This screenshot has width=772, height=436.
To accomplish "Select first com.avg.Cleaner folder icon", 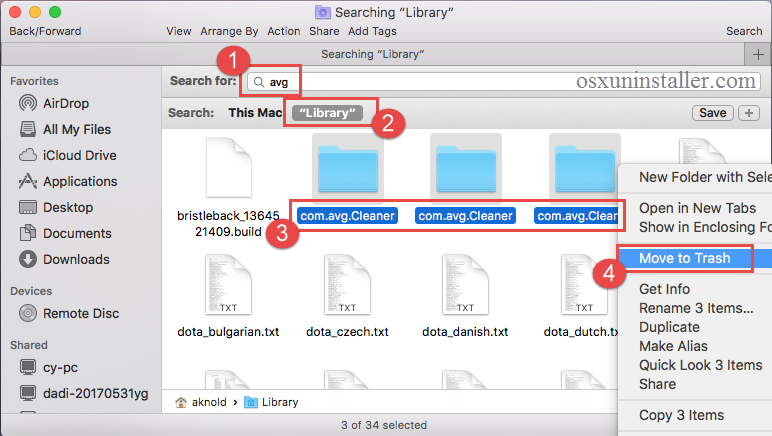I will click(348, 168).
